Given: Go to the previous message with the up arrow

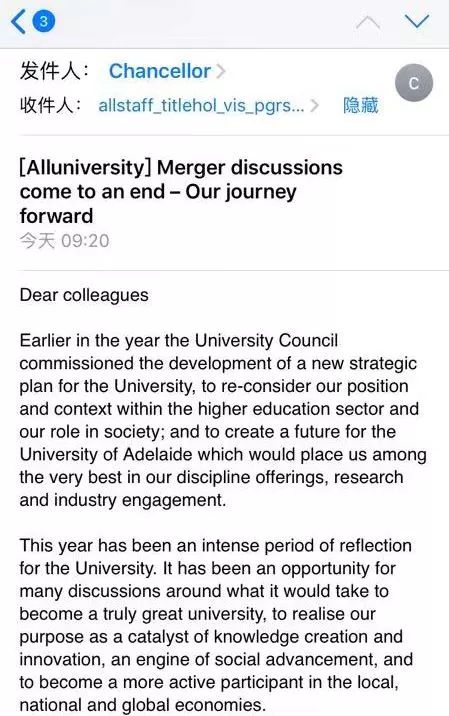Looking at the screenshot, I should [x=368, y=22].
